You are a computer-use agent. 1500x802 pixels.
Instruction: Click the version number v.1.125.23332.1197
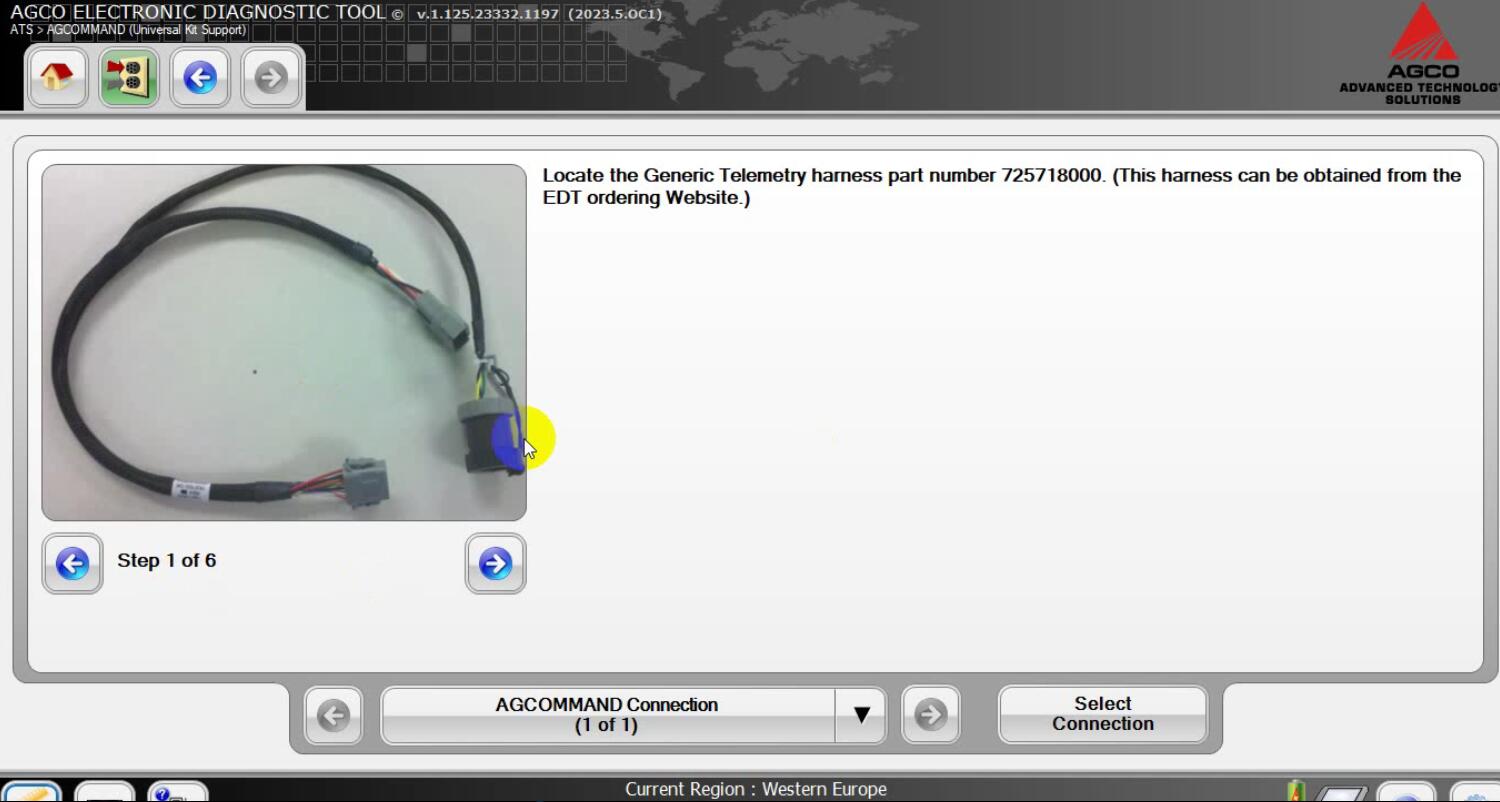[489, 14]
